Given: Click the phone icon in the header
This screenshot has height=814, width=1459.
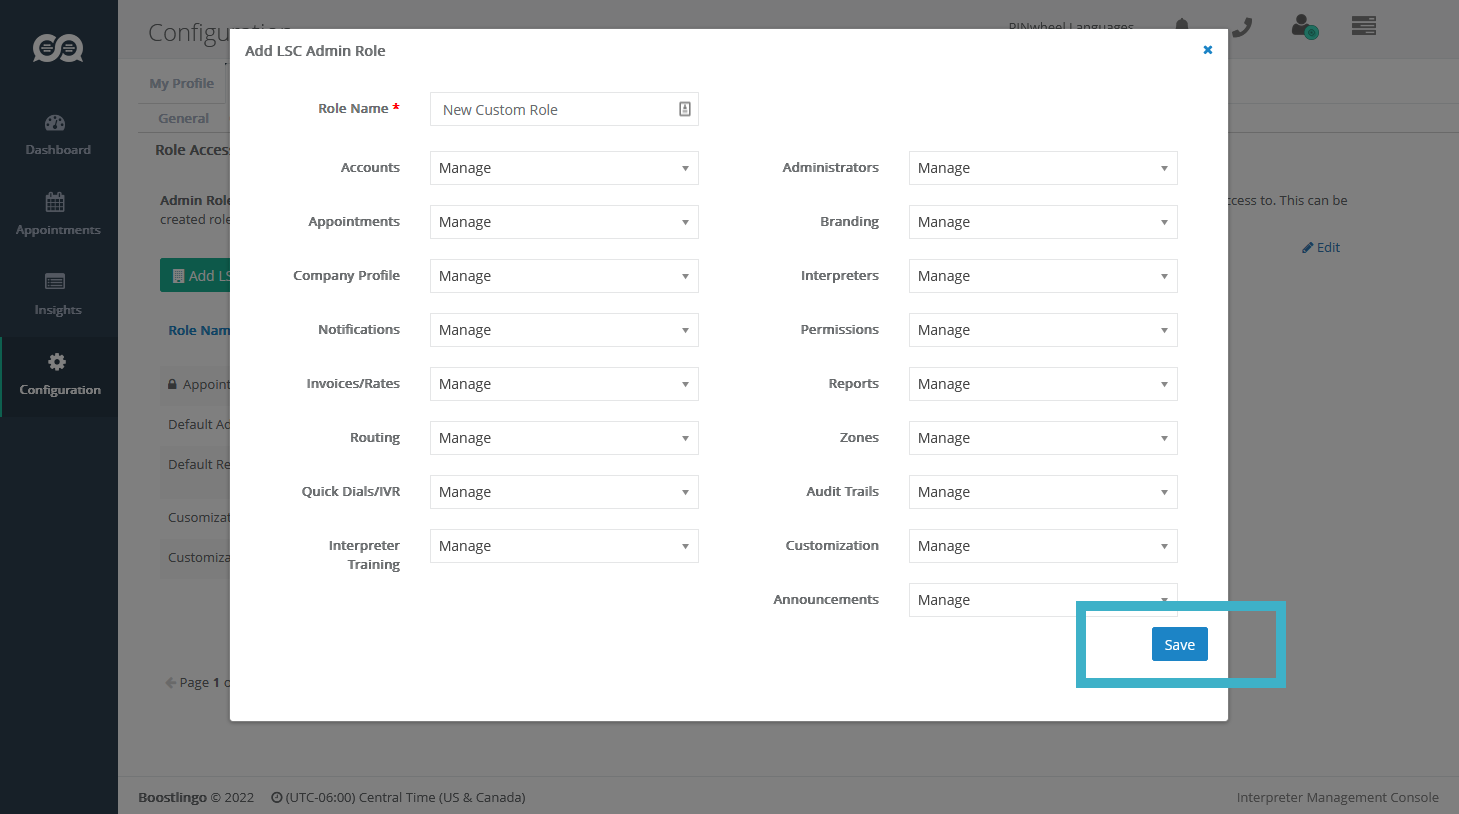Looking at the screenshot, I should [1242, 27].
